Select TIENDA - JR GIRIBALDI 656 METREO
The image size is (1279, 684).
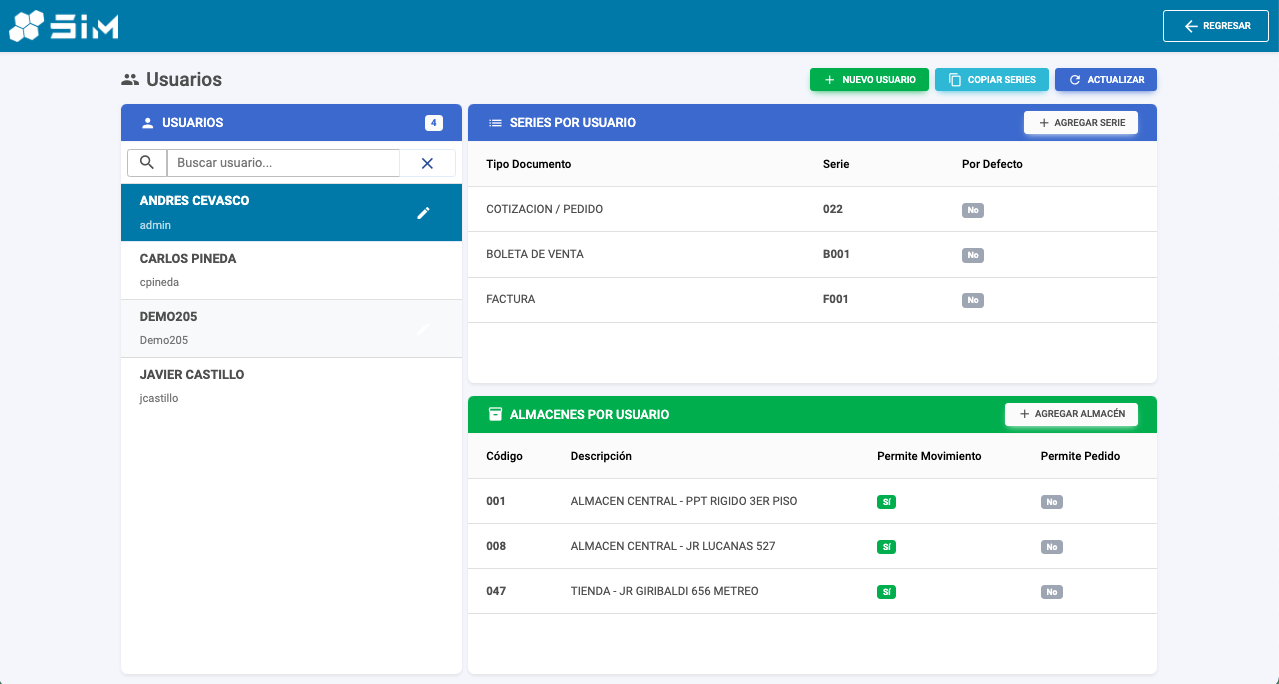665,591
